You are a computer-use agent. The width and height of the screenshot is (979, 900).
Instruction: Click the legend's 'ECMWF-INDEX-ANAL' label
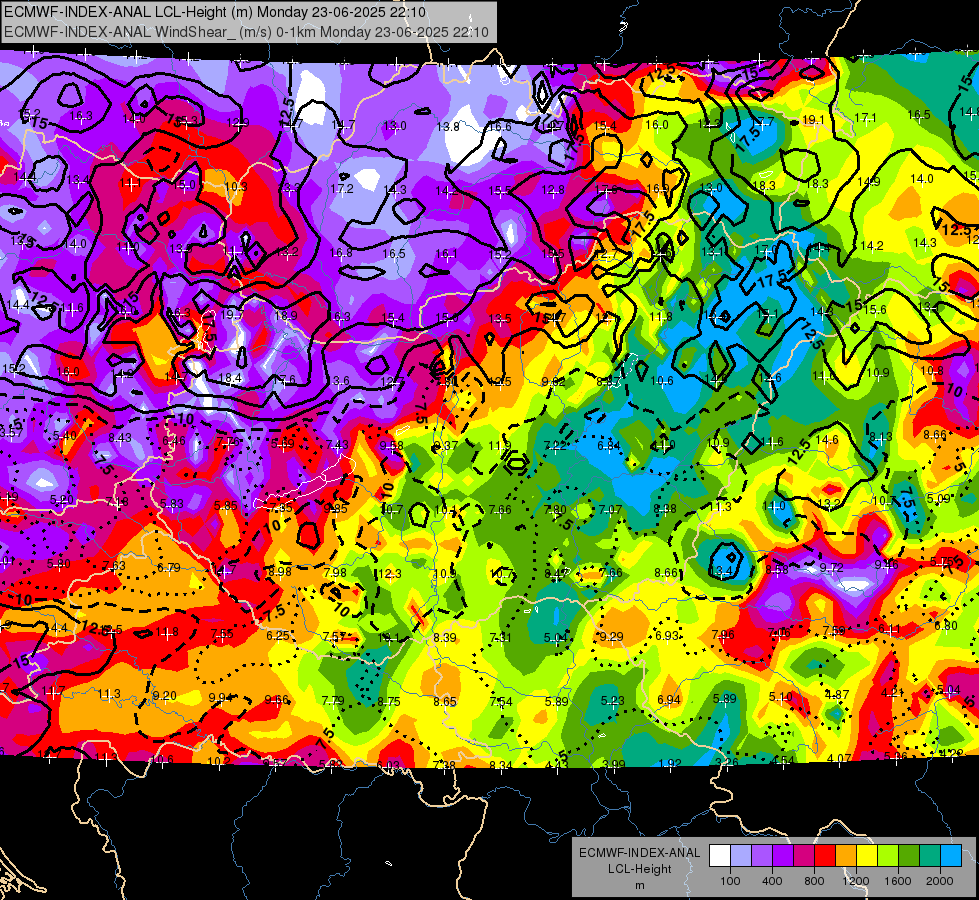pos(639,853)
